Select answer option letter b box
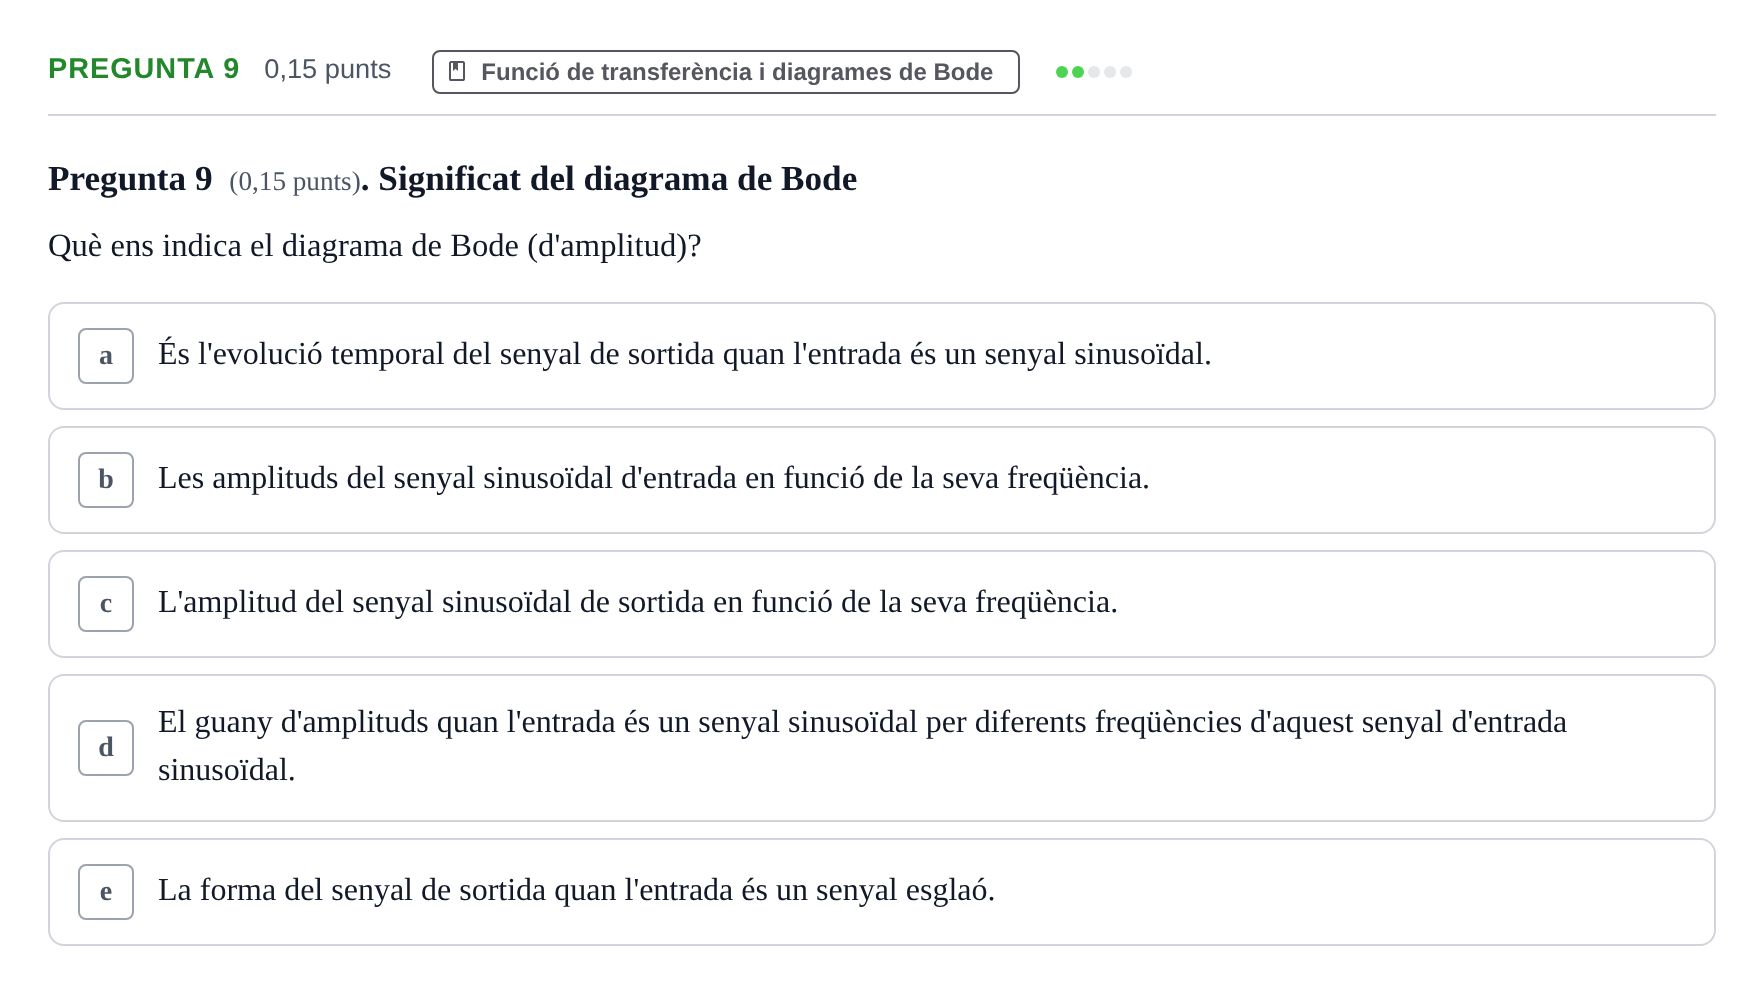Viewport: 1764px width, 996px height. coord(106,480)
